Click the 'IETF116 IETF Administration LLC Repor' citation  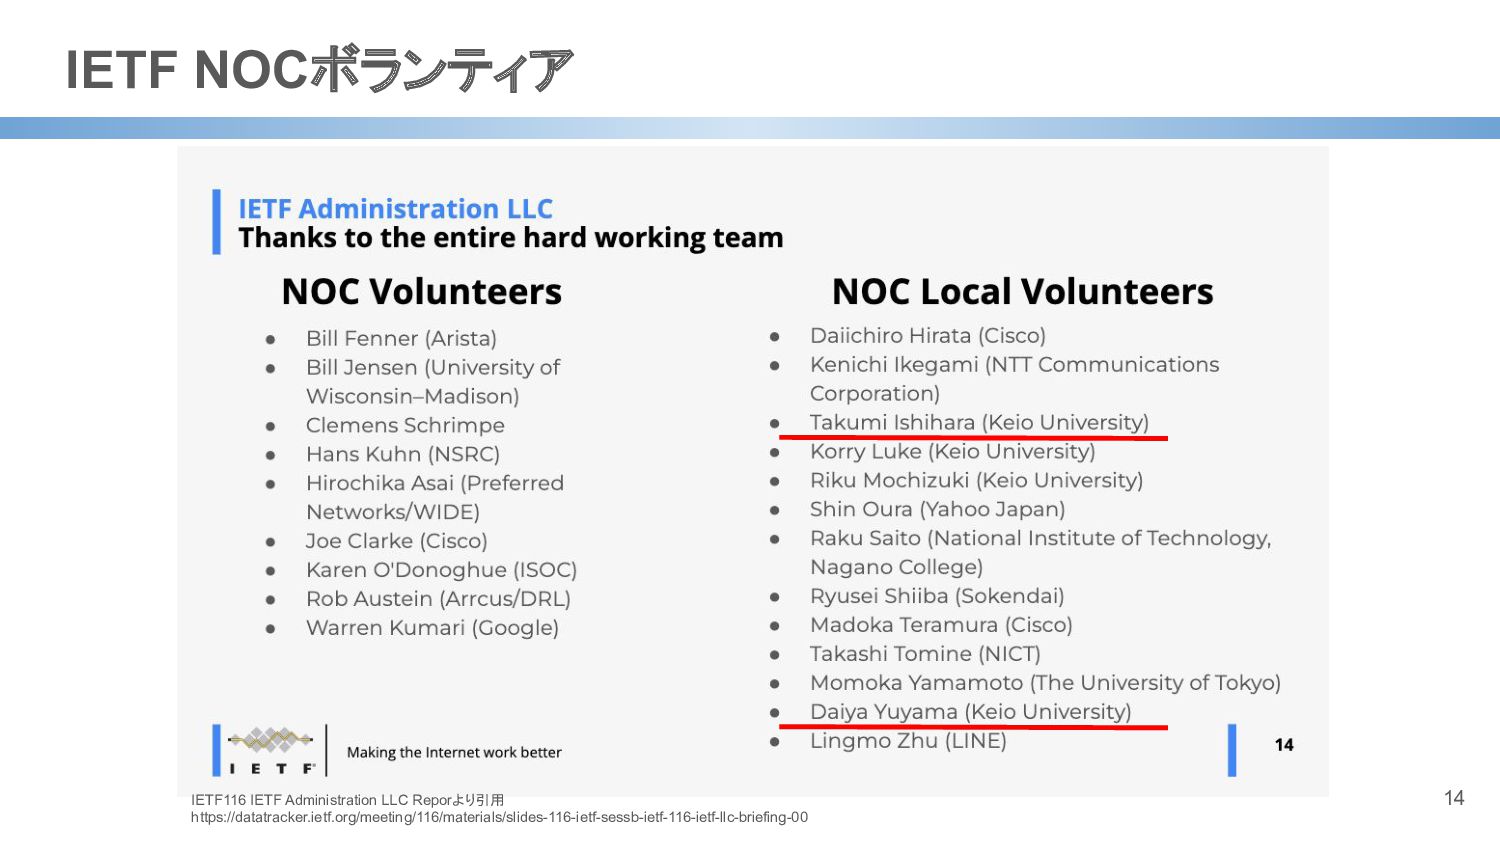pyautogui.click(x=347, y=800)
